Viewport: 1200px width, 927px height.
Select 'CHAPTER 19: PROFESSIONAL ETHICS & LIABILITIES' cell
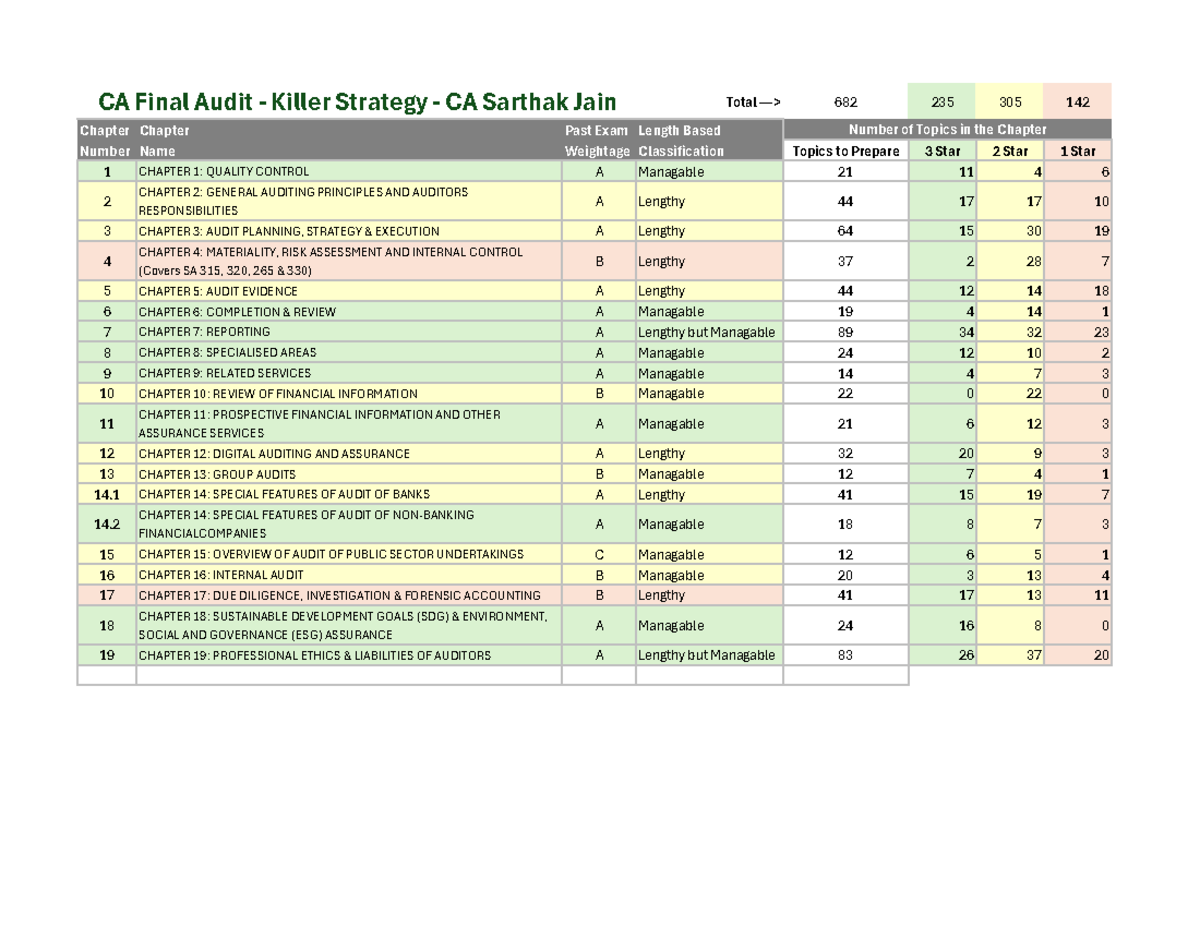(349, 656)
